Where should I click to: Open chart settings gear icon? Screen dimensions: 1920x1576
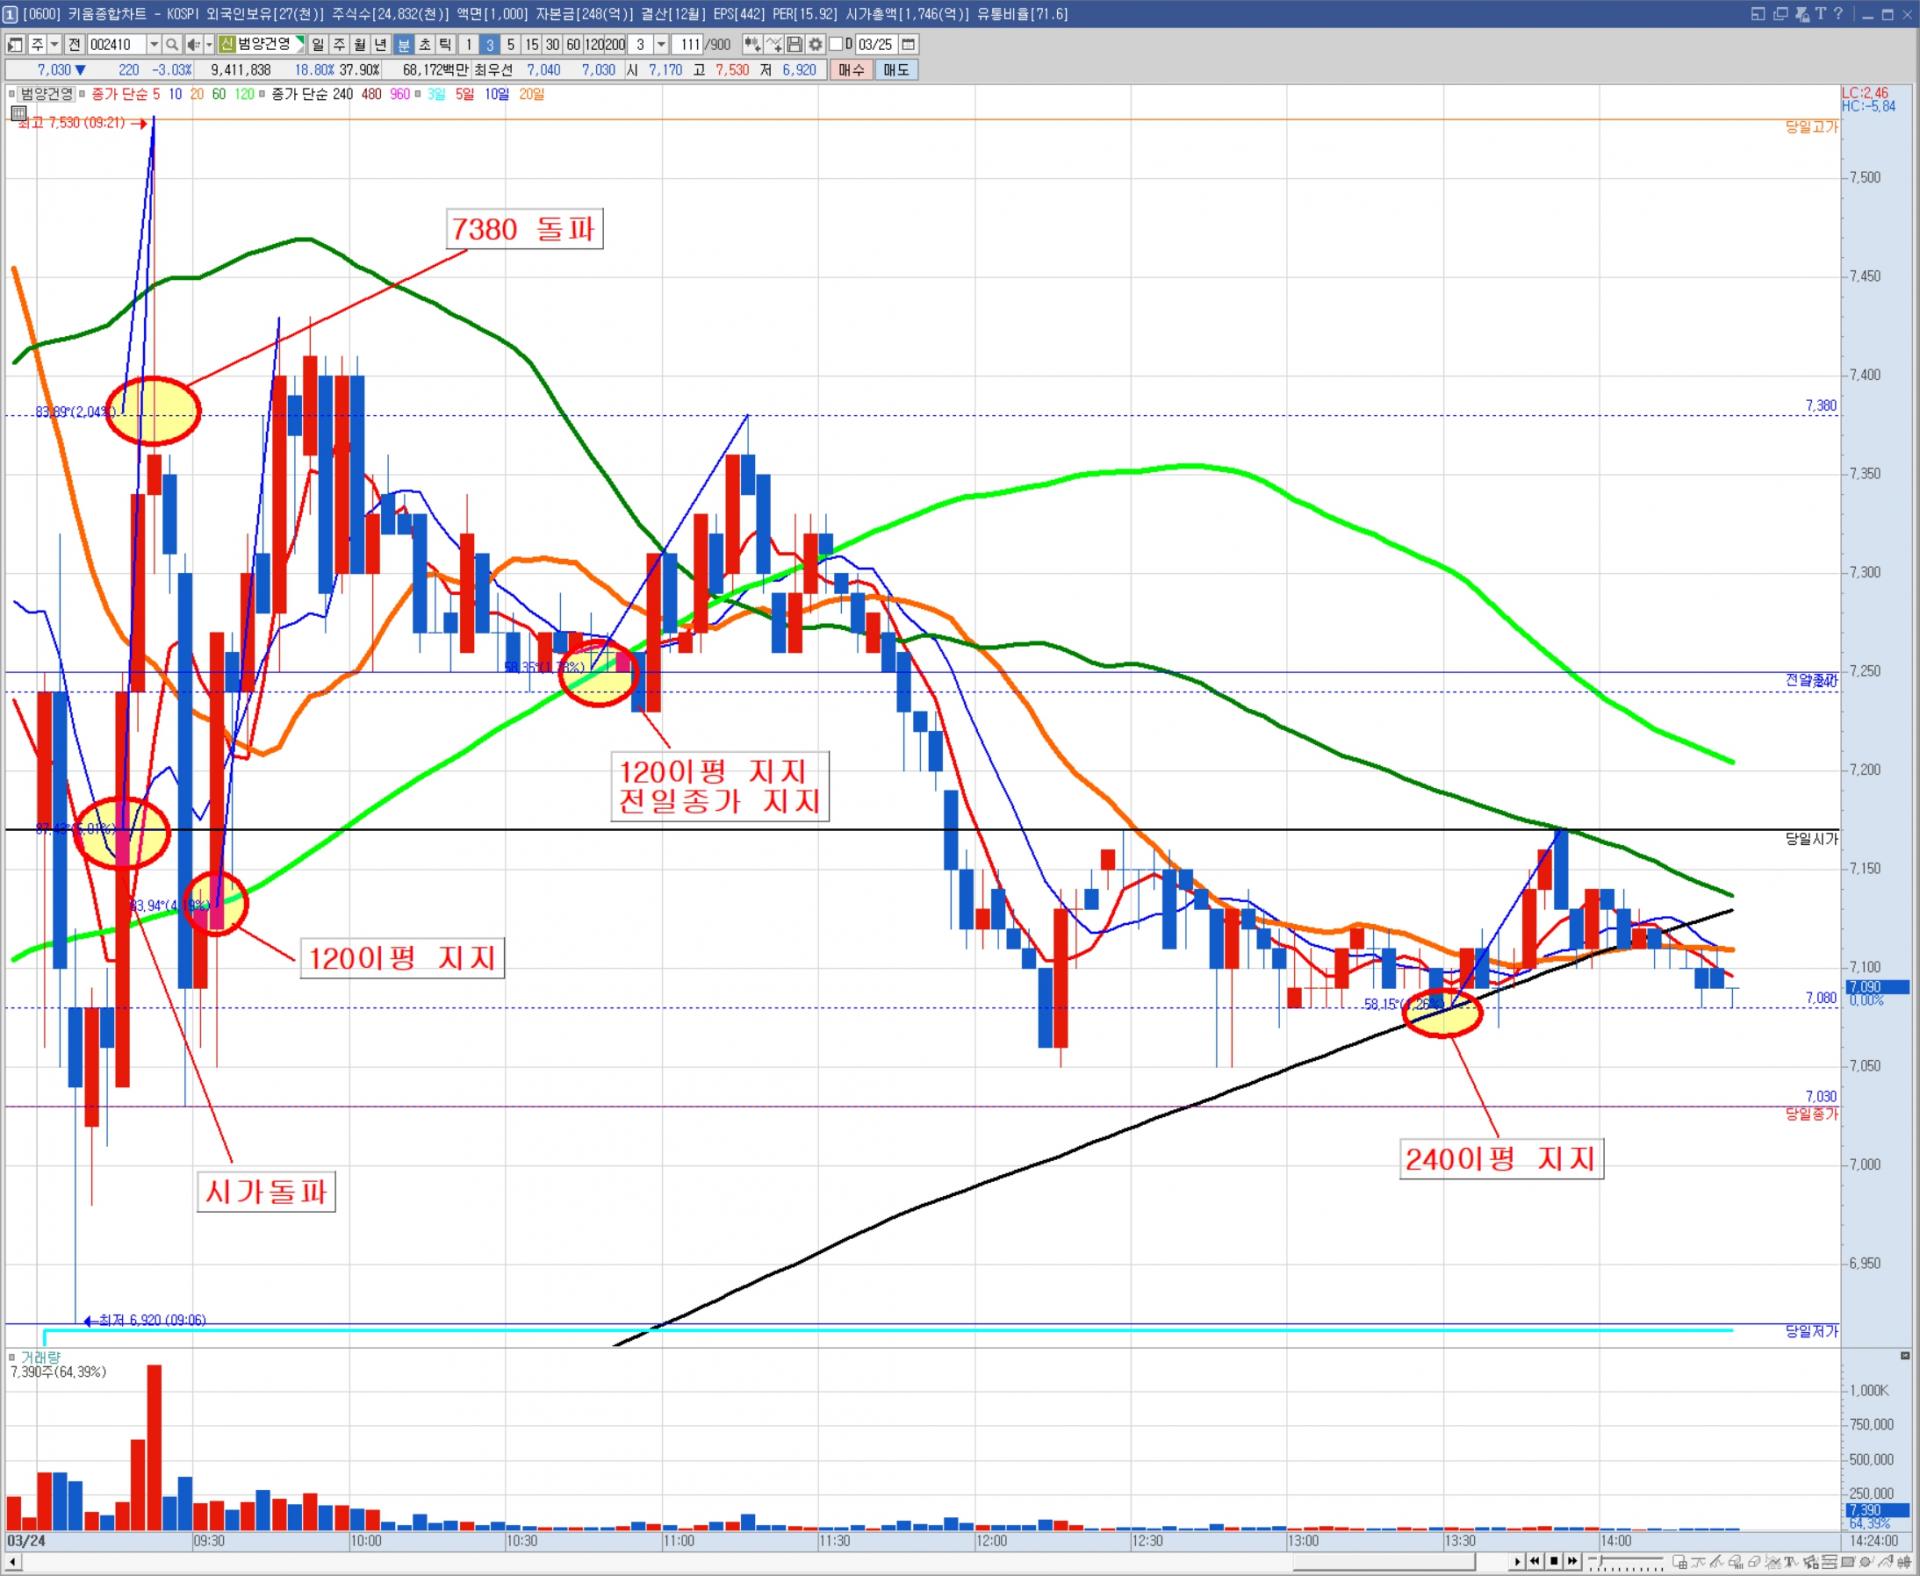click(815, 45)
